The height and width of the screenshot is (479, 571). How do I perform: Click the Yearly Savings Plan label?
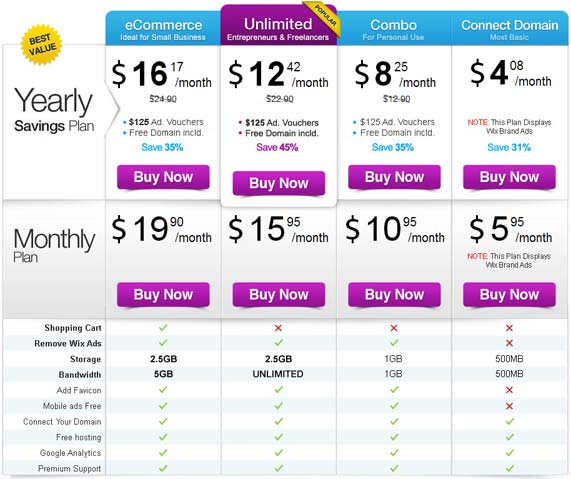[54, 110]
